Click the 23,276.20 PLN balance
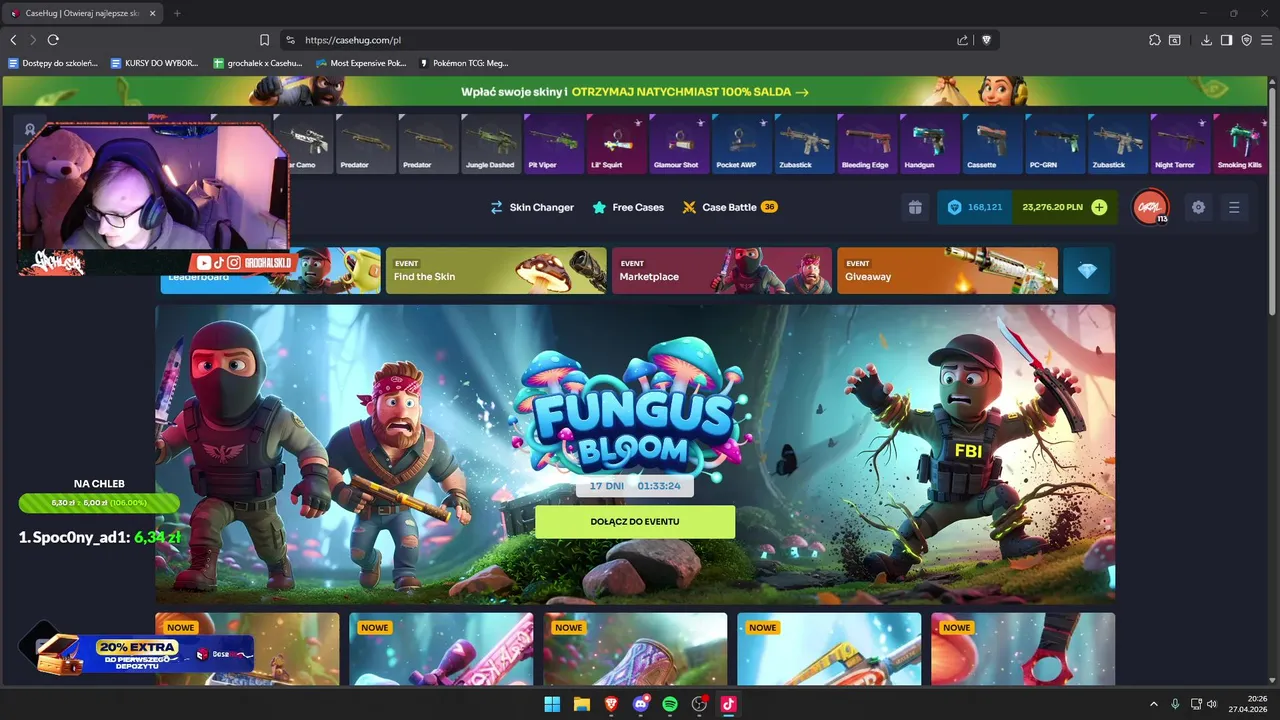This screenshot has height=720, width=1280. [1052, 207]
